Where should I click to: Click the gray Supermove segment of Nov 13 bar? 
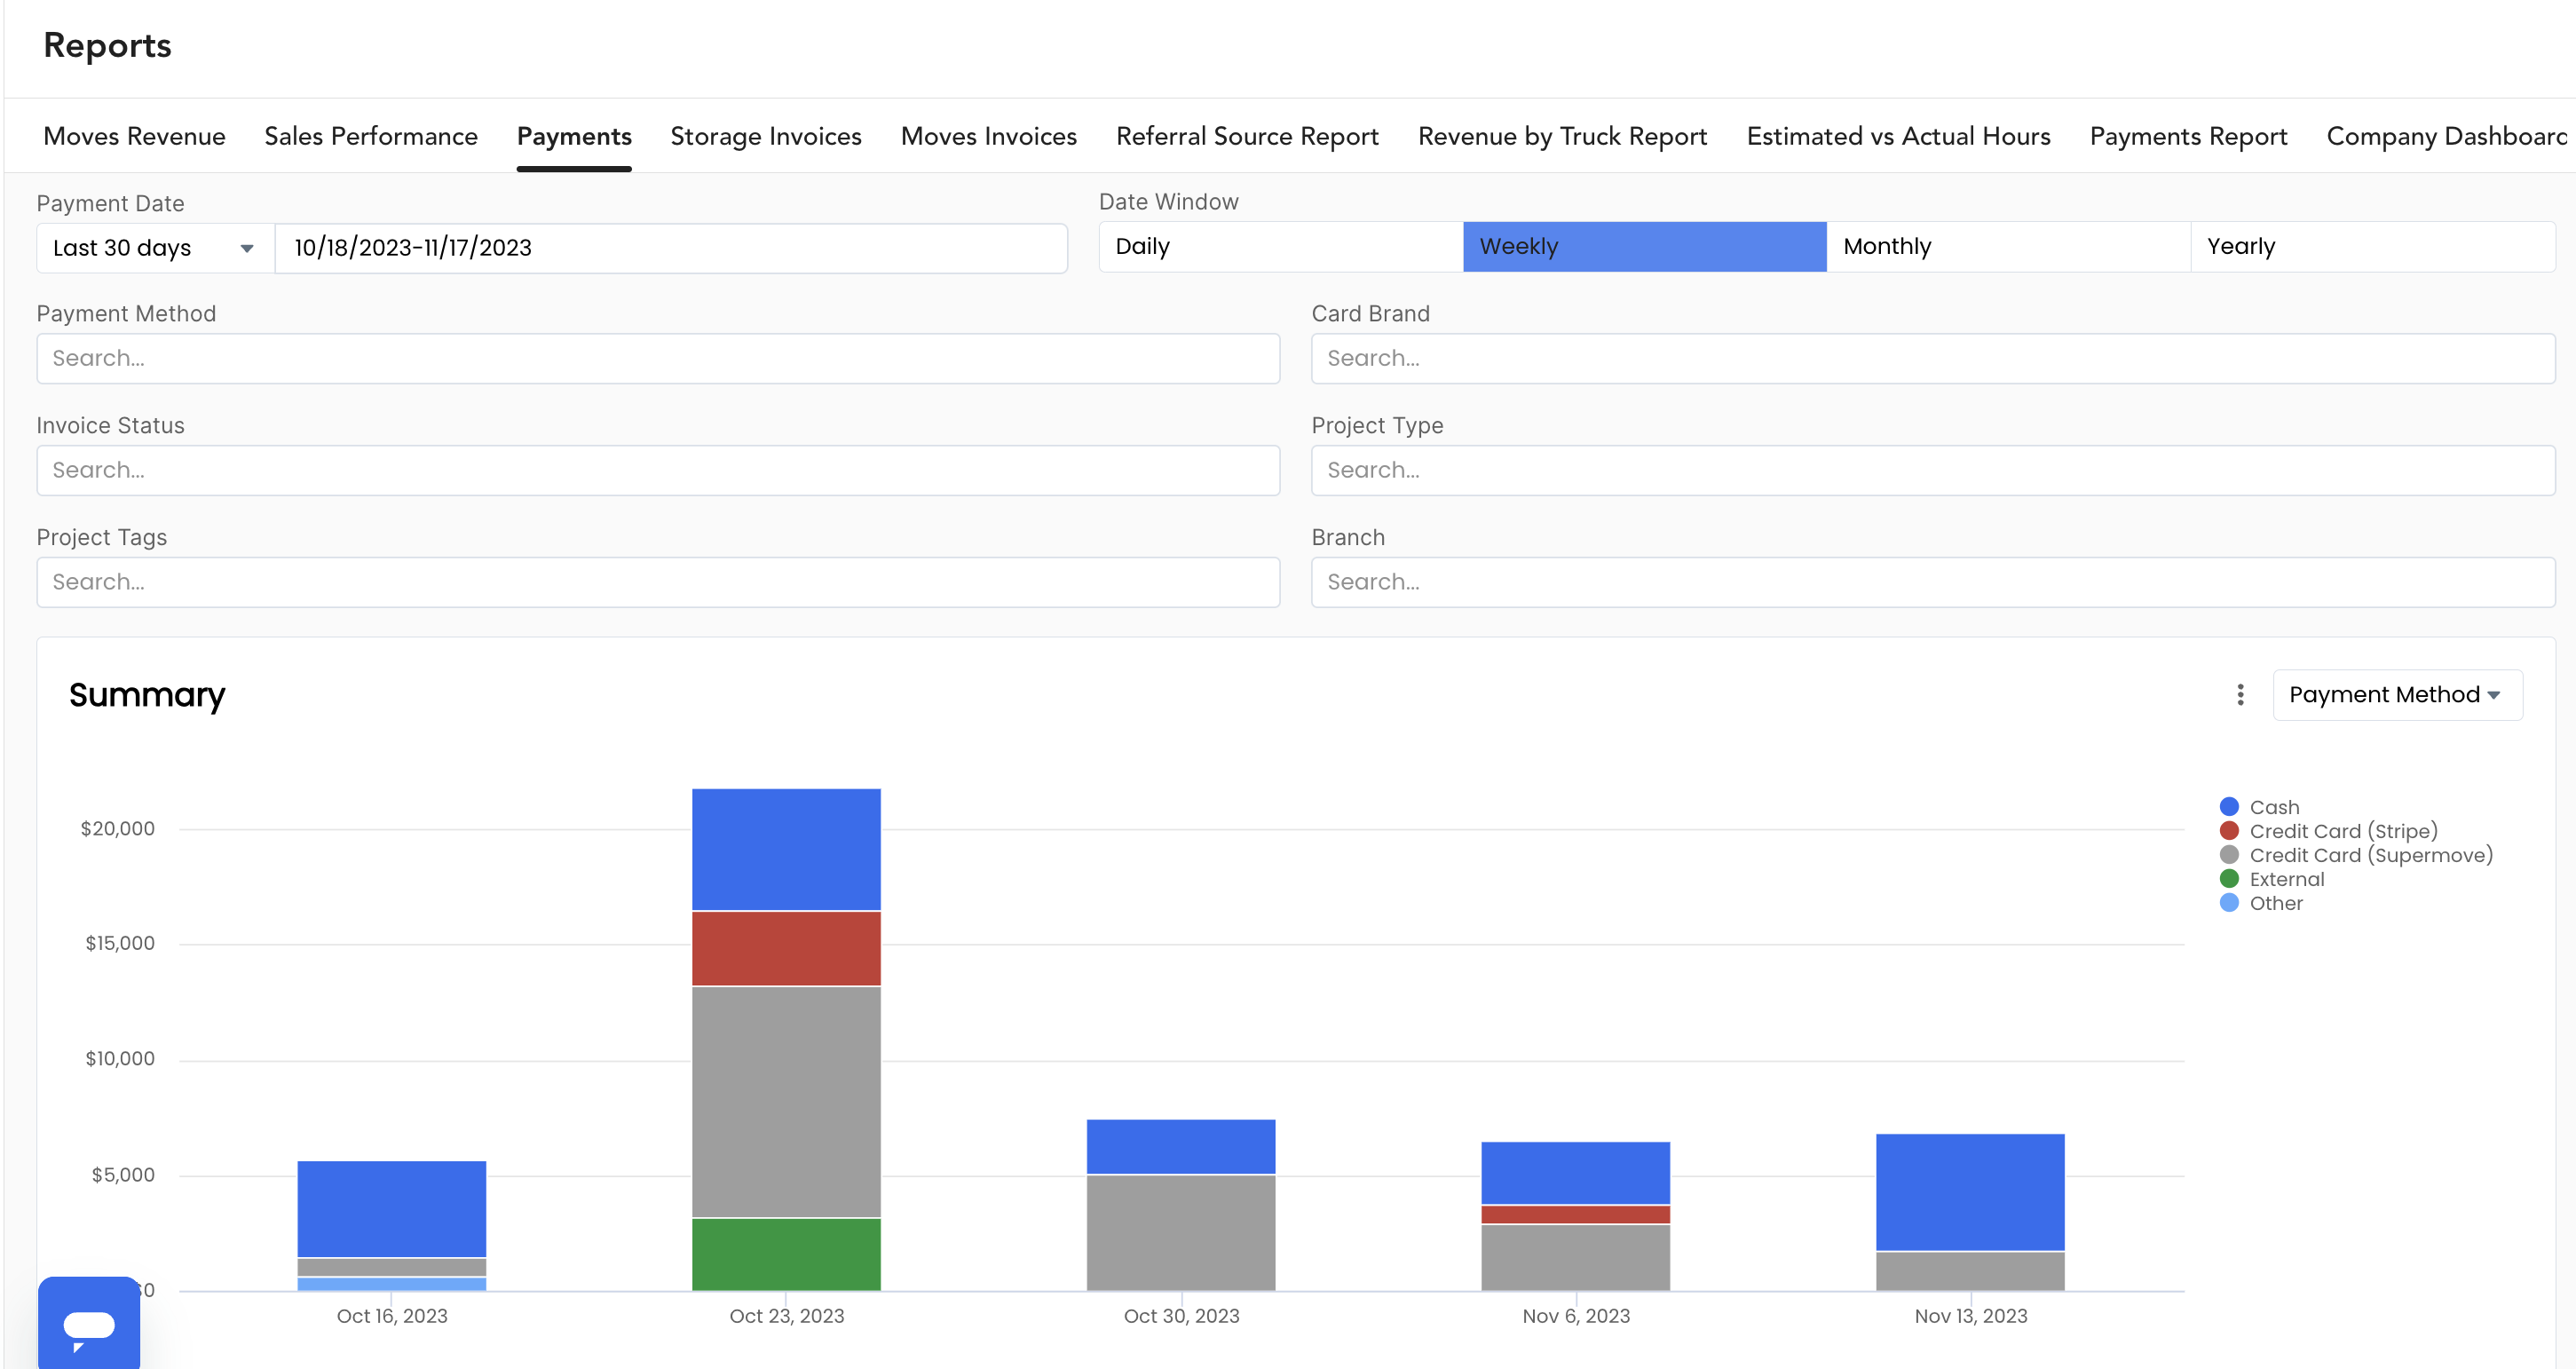click(1970, 1271)
